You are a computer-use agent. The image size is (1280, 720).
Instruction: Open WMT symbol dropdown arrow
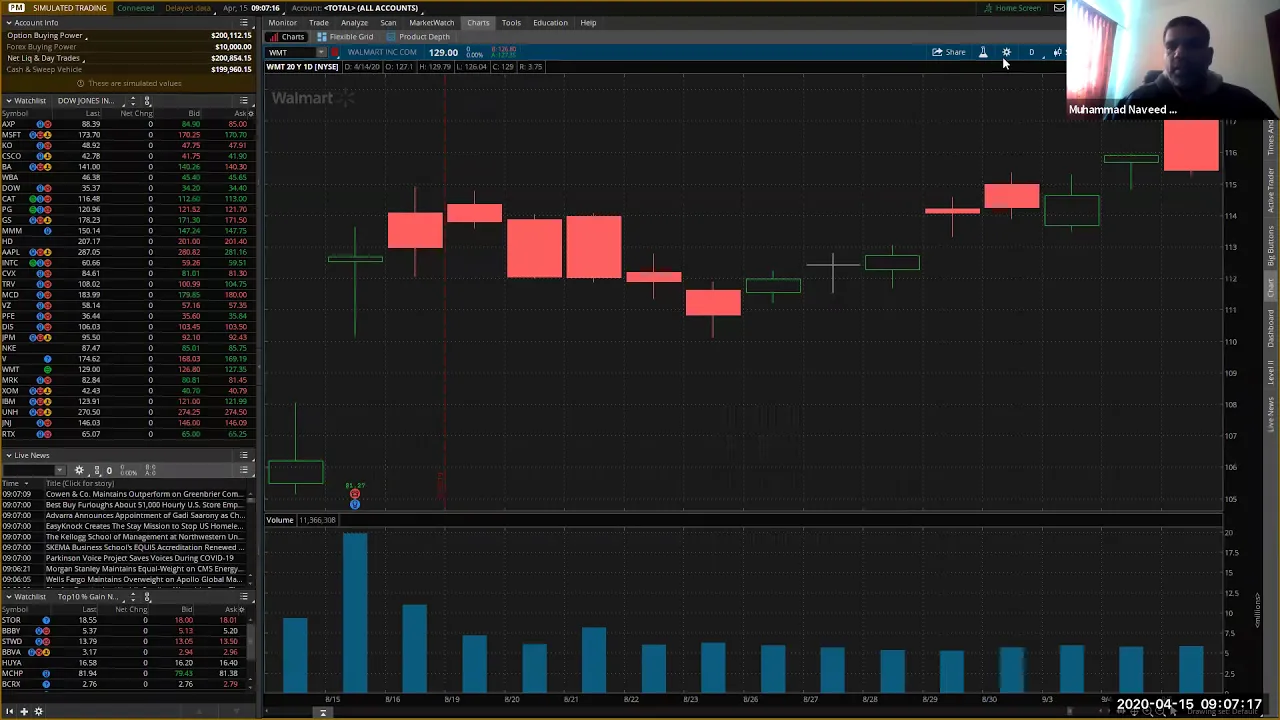[320, 52]
